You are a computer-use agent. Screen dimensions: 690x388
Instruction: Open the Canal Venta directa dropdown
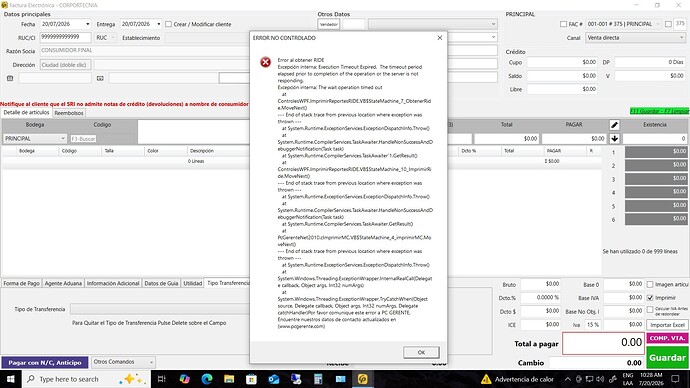[x=681, y=38]
